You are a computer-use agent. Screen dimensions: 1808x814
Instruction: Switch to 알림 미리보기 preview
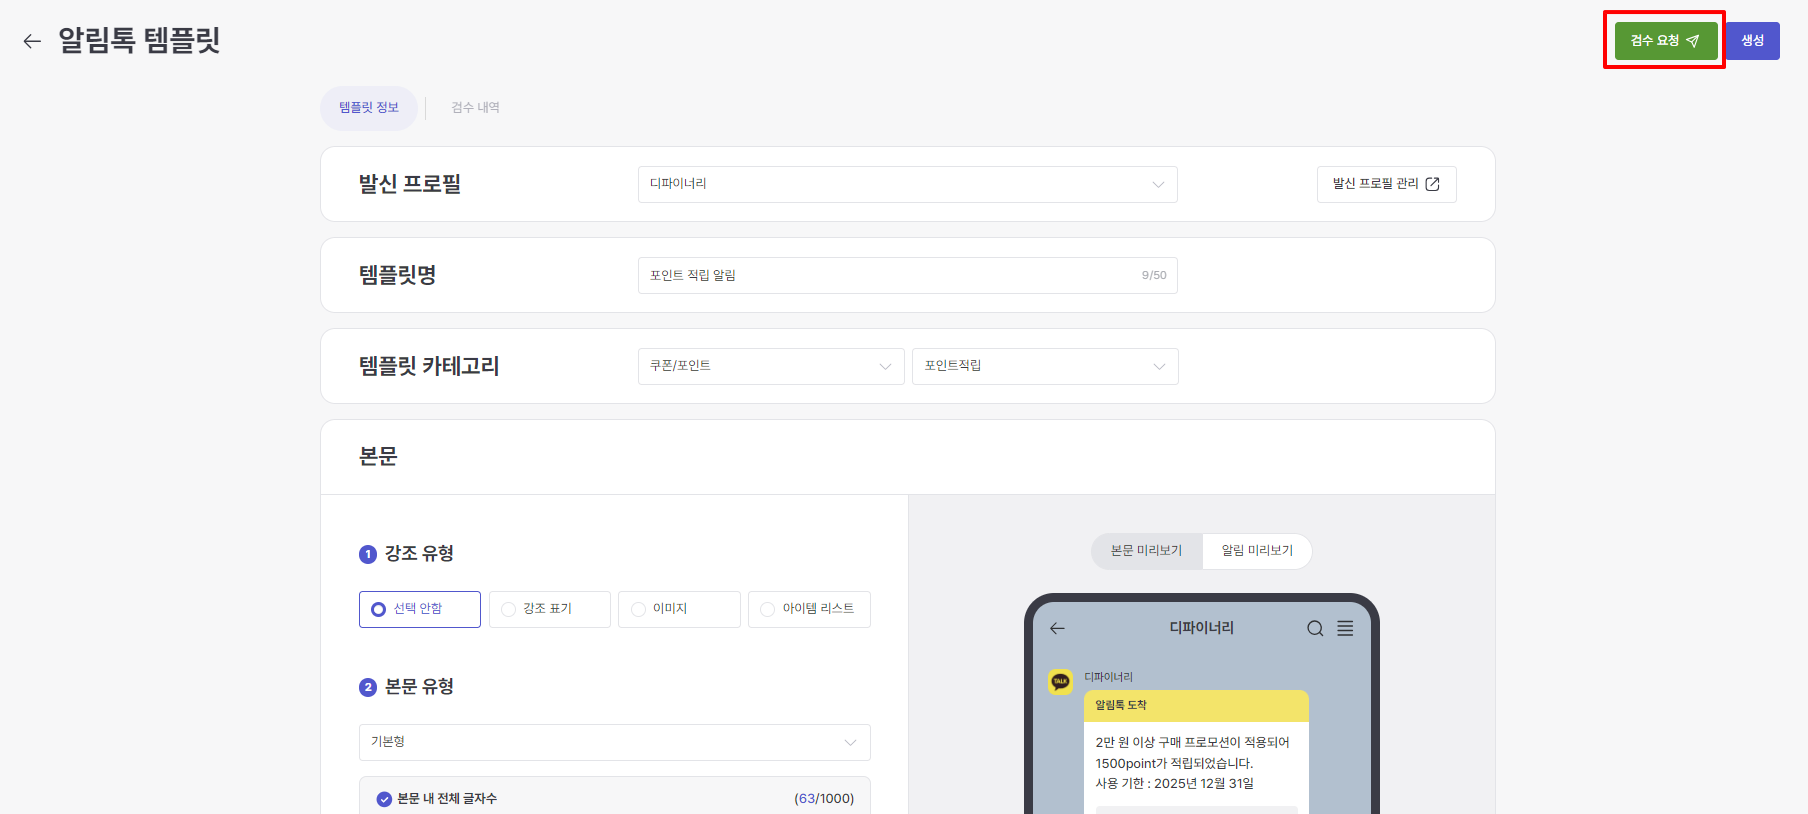click(x=1257, y=551)
